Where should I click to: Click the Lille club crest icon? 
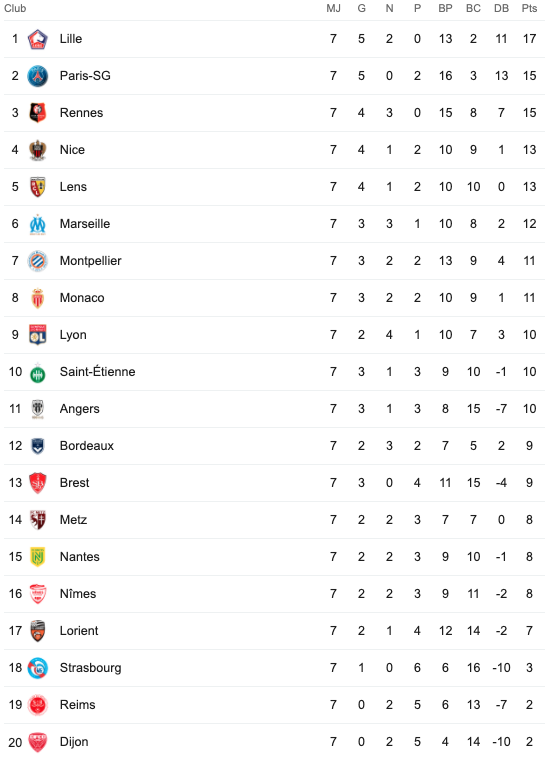(x=38, y=39)
